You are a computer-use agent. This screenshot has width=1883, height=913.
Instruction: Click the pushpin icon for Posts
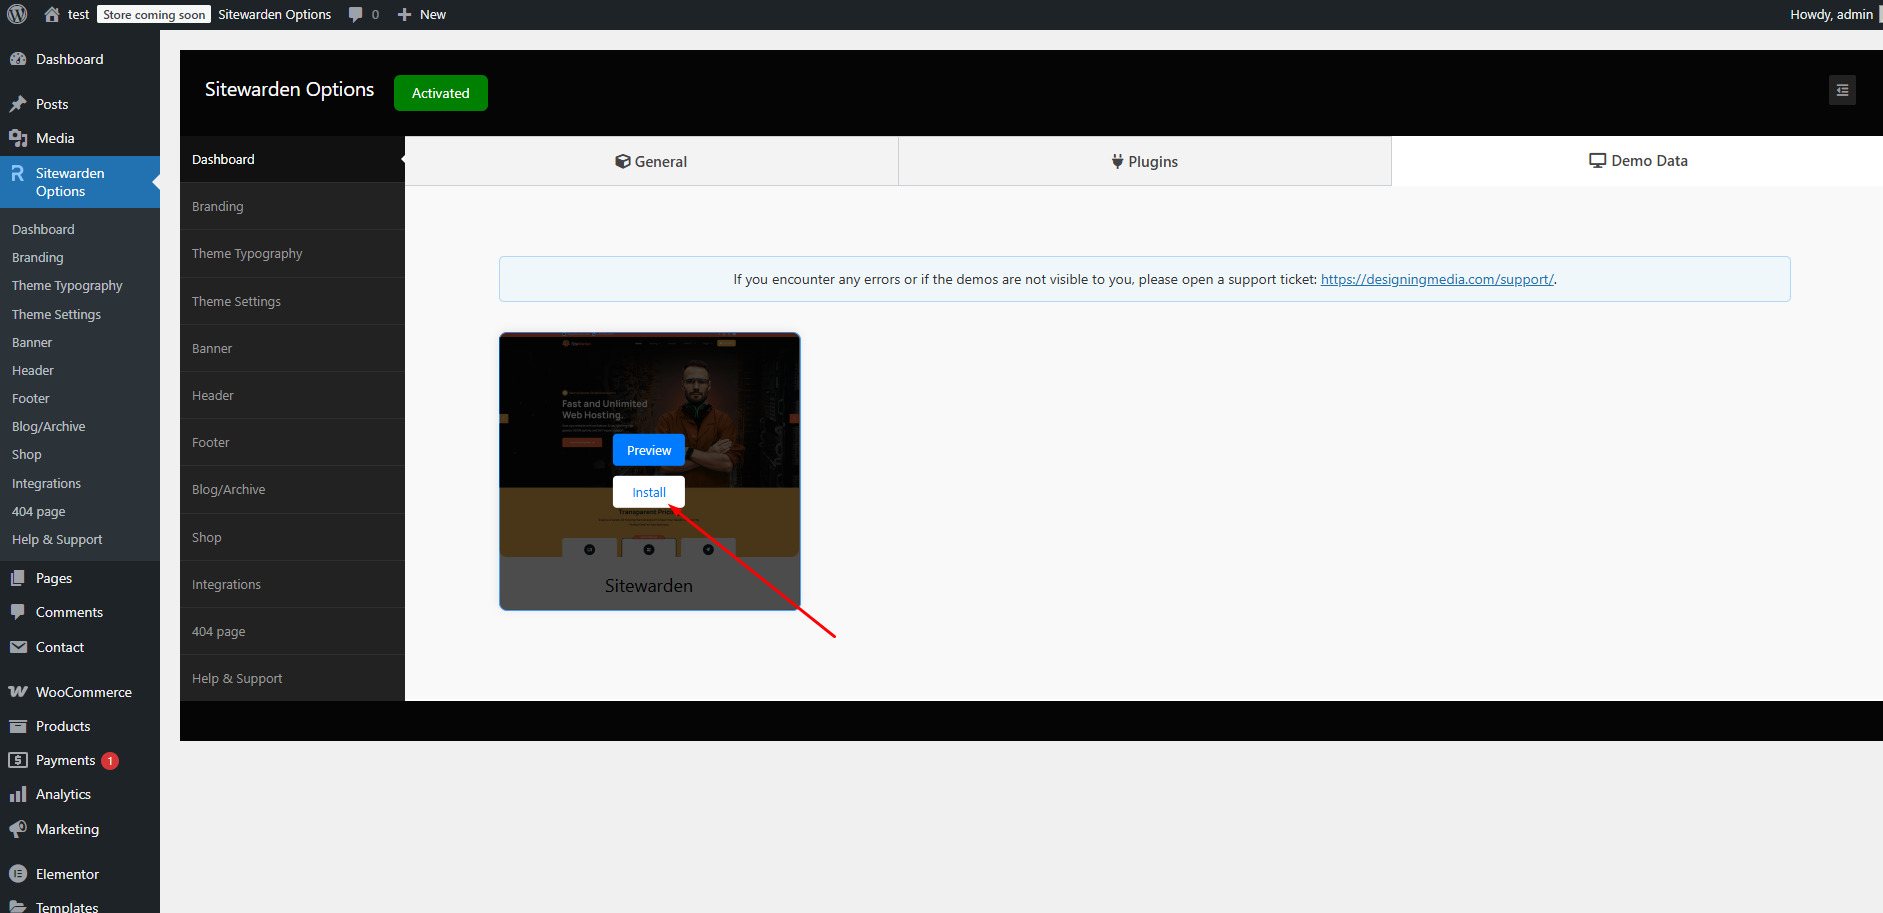click(18, 104)
